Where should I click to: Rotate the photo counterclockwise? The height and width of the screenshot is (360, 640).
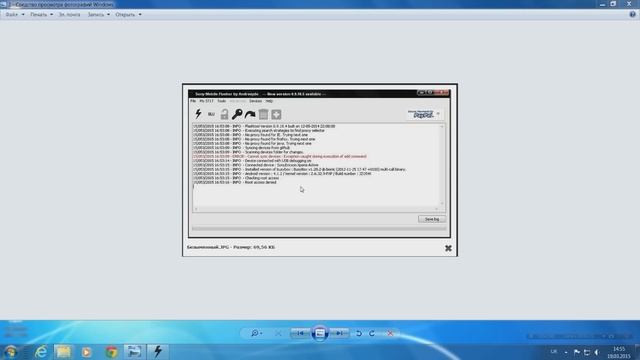[359, 333]
